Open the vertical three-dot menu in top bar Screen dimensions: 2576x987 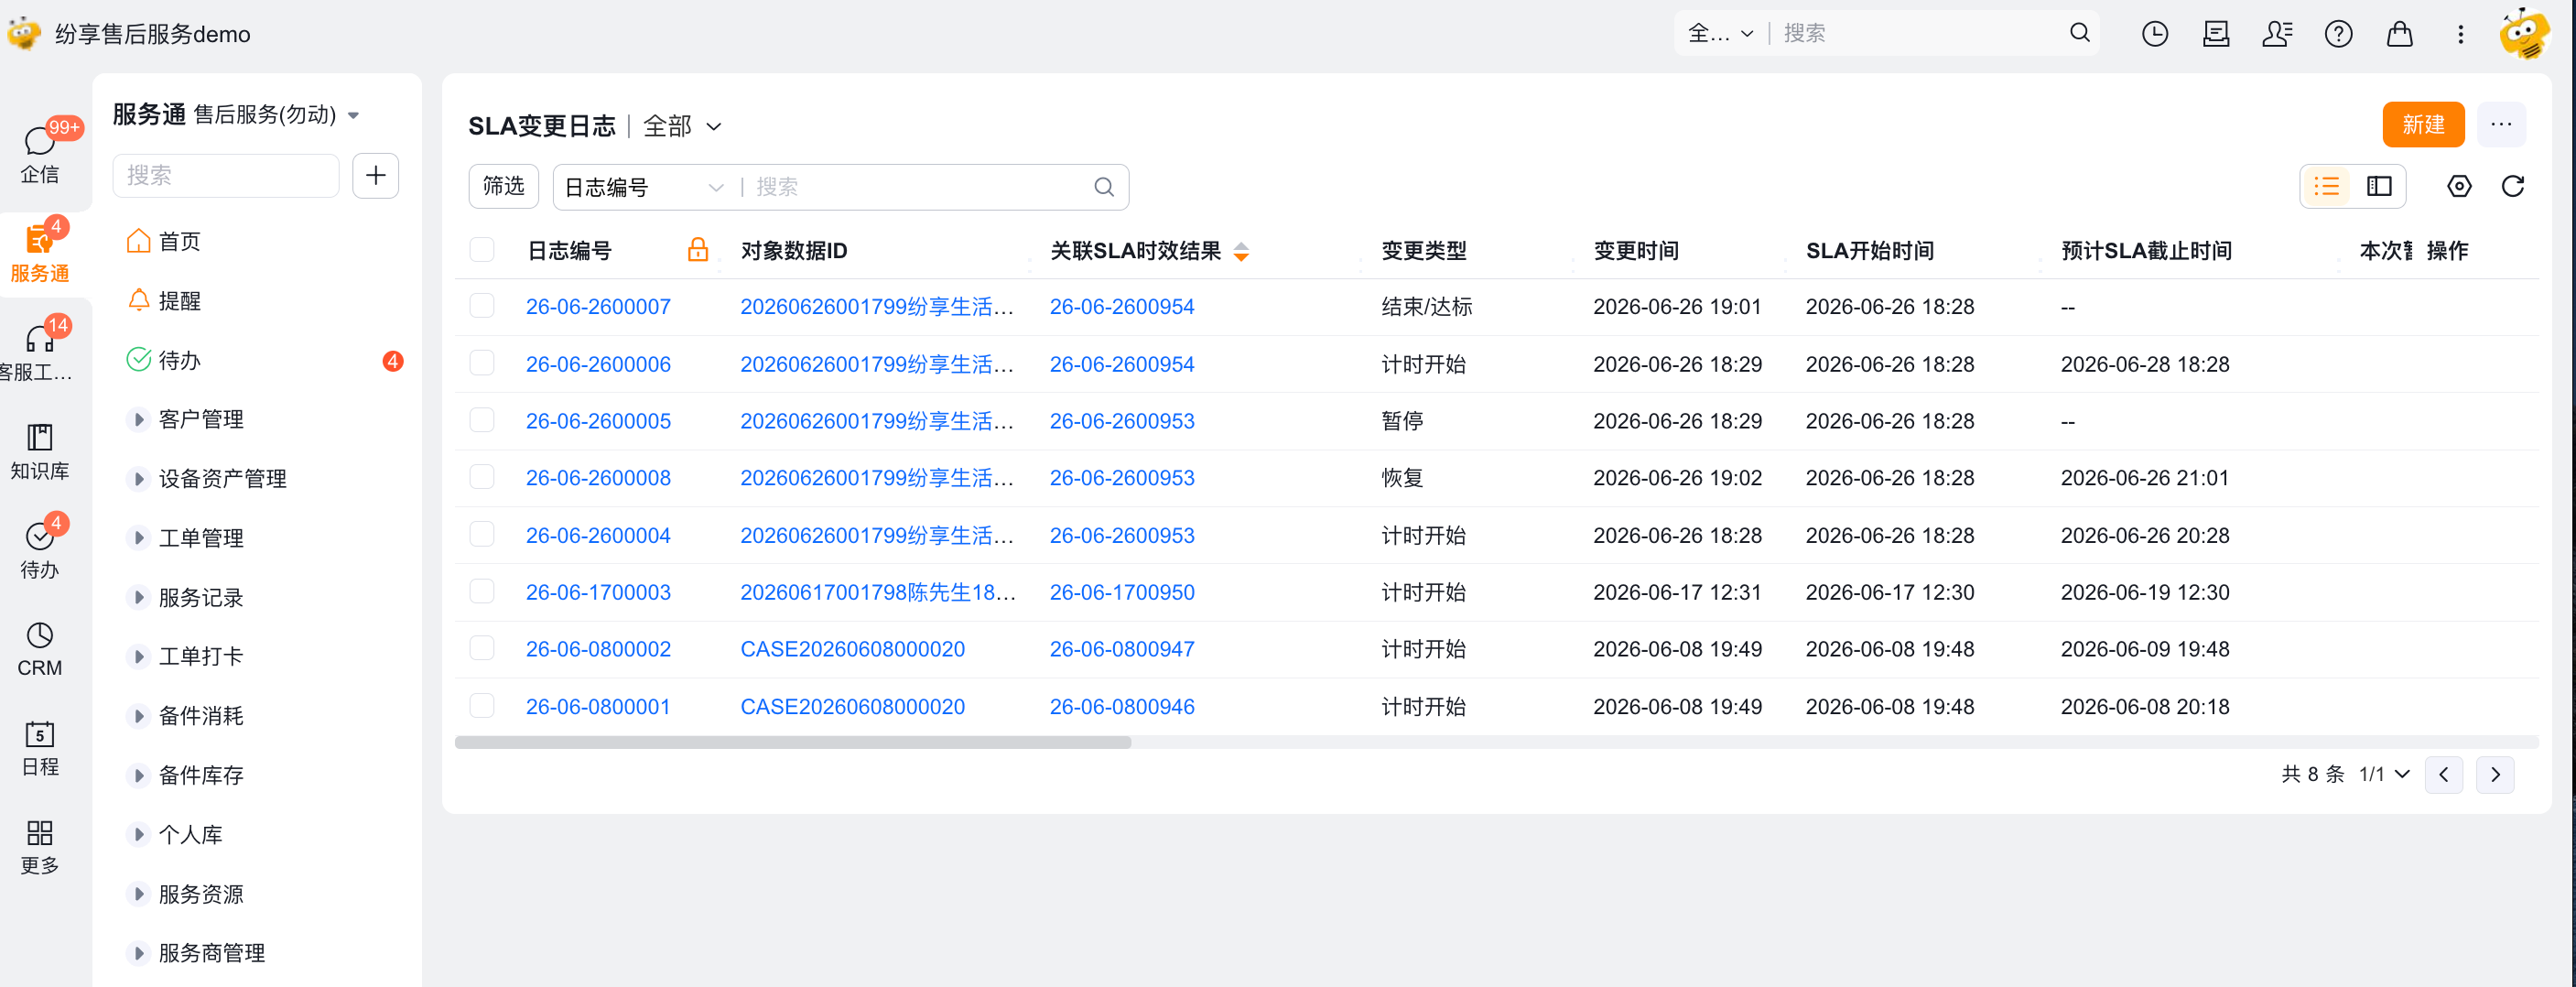click(x=2461, y=34)
